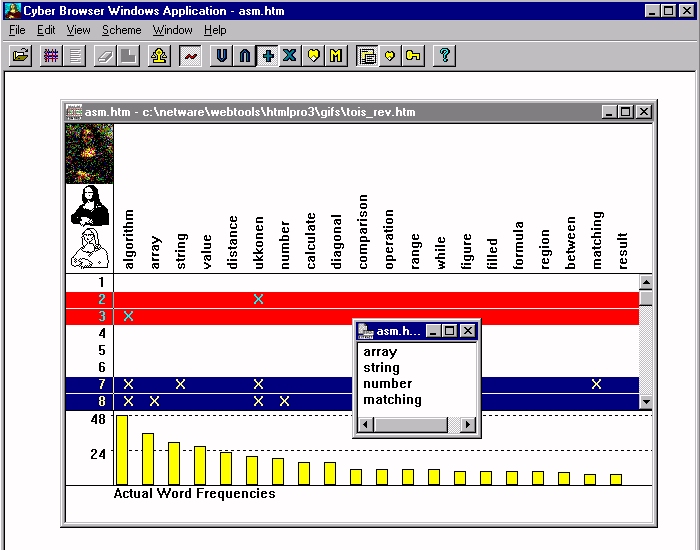This screenshot has width=700, height=550.
Task: Toggle the plus sign toolbar button
Action: tap(268, 56)
